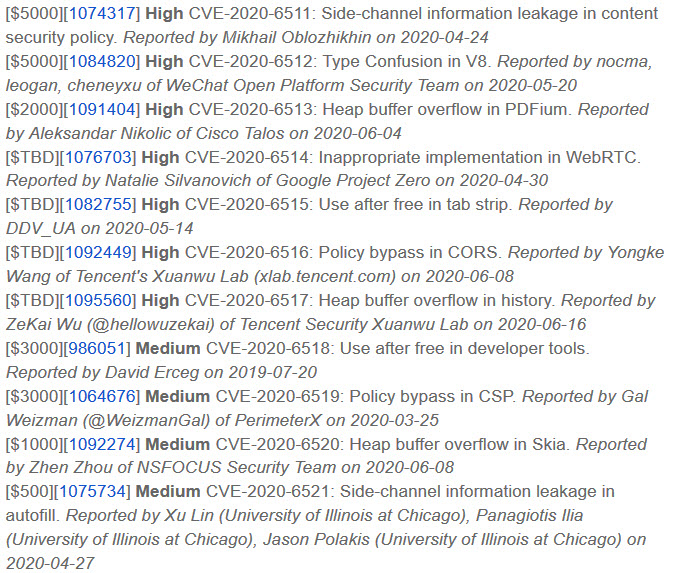Click the name Panagiotis Ilia
The height and width of the screenshot is (573, 683).
coord(529,515)
